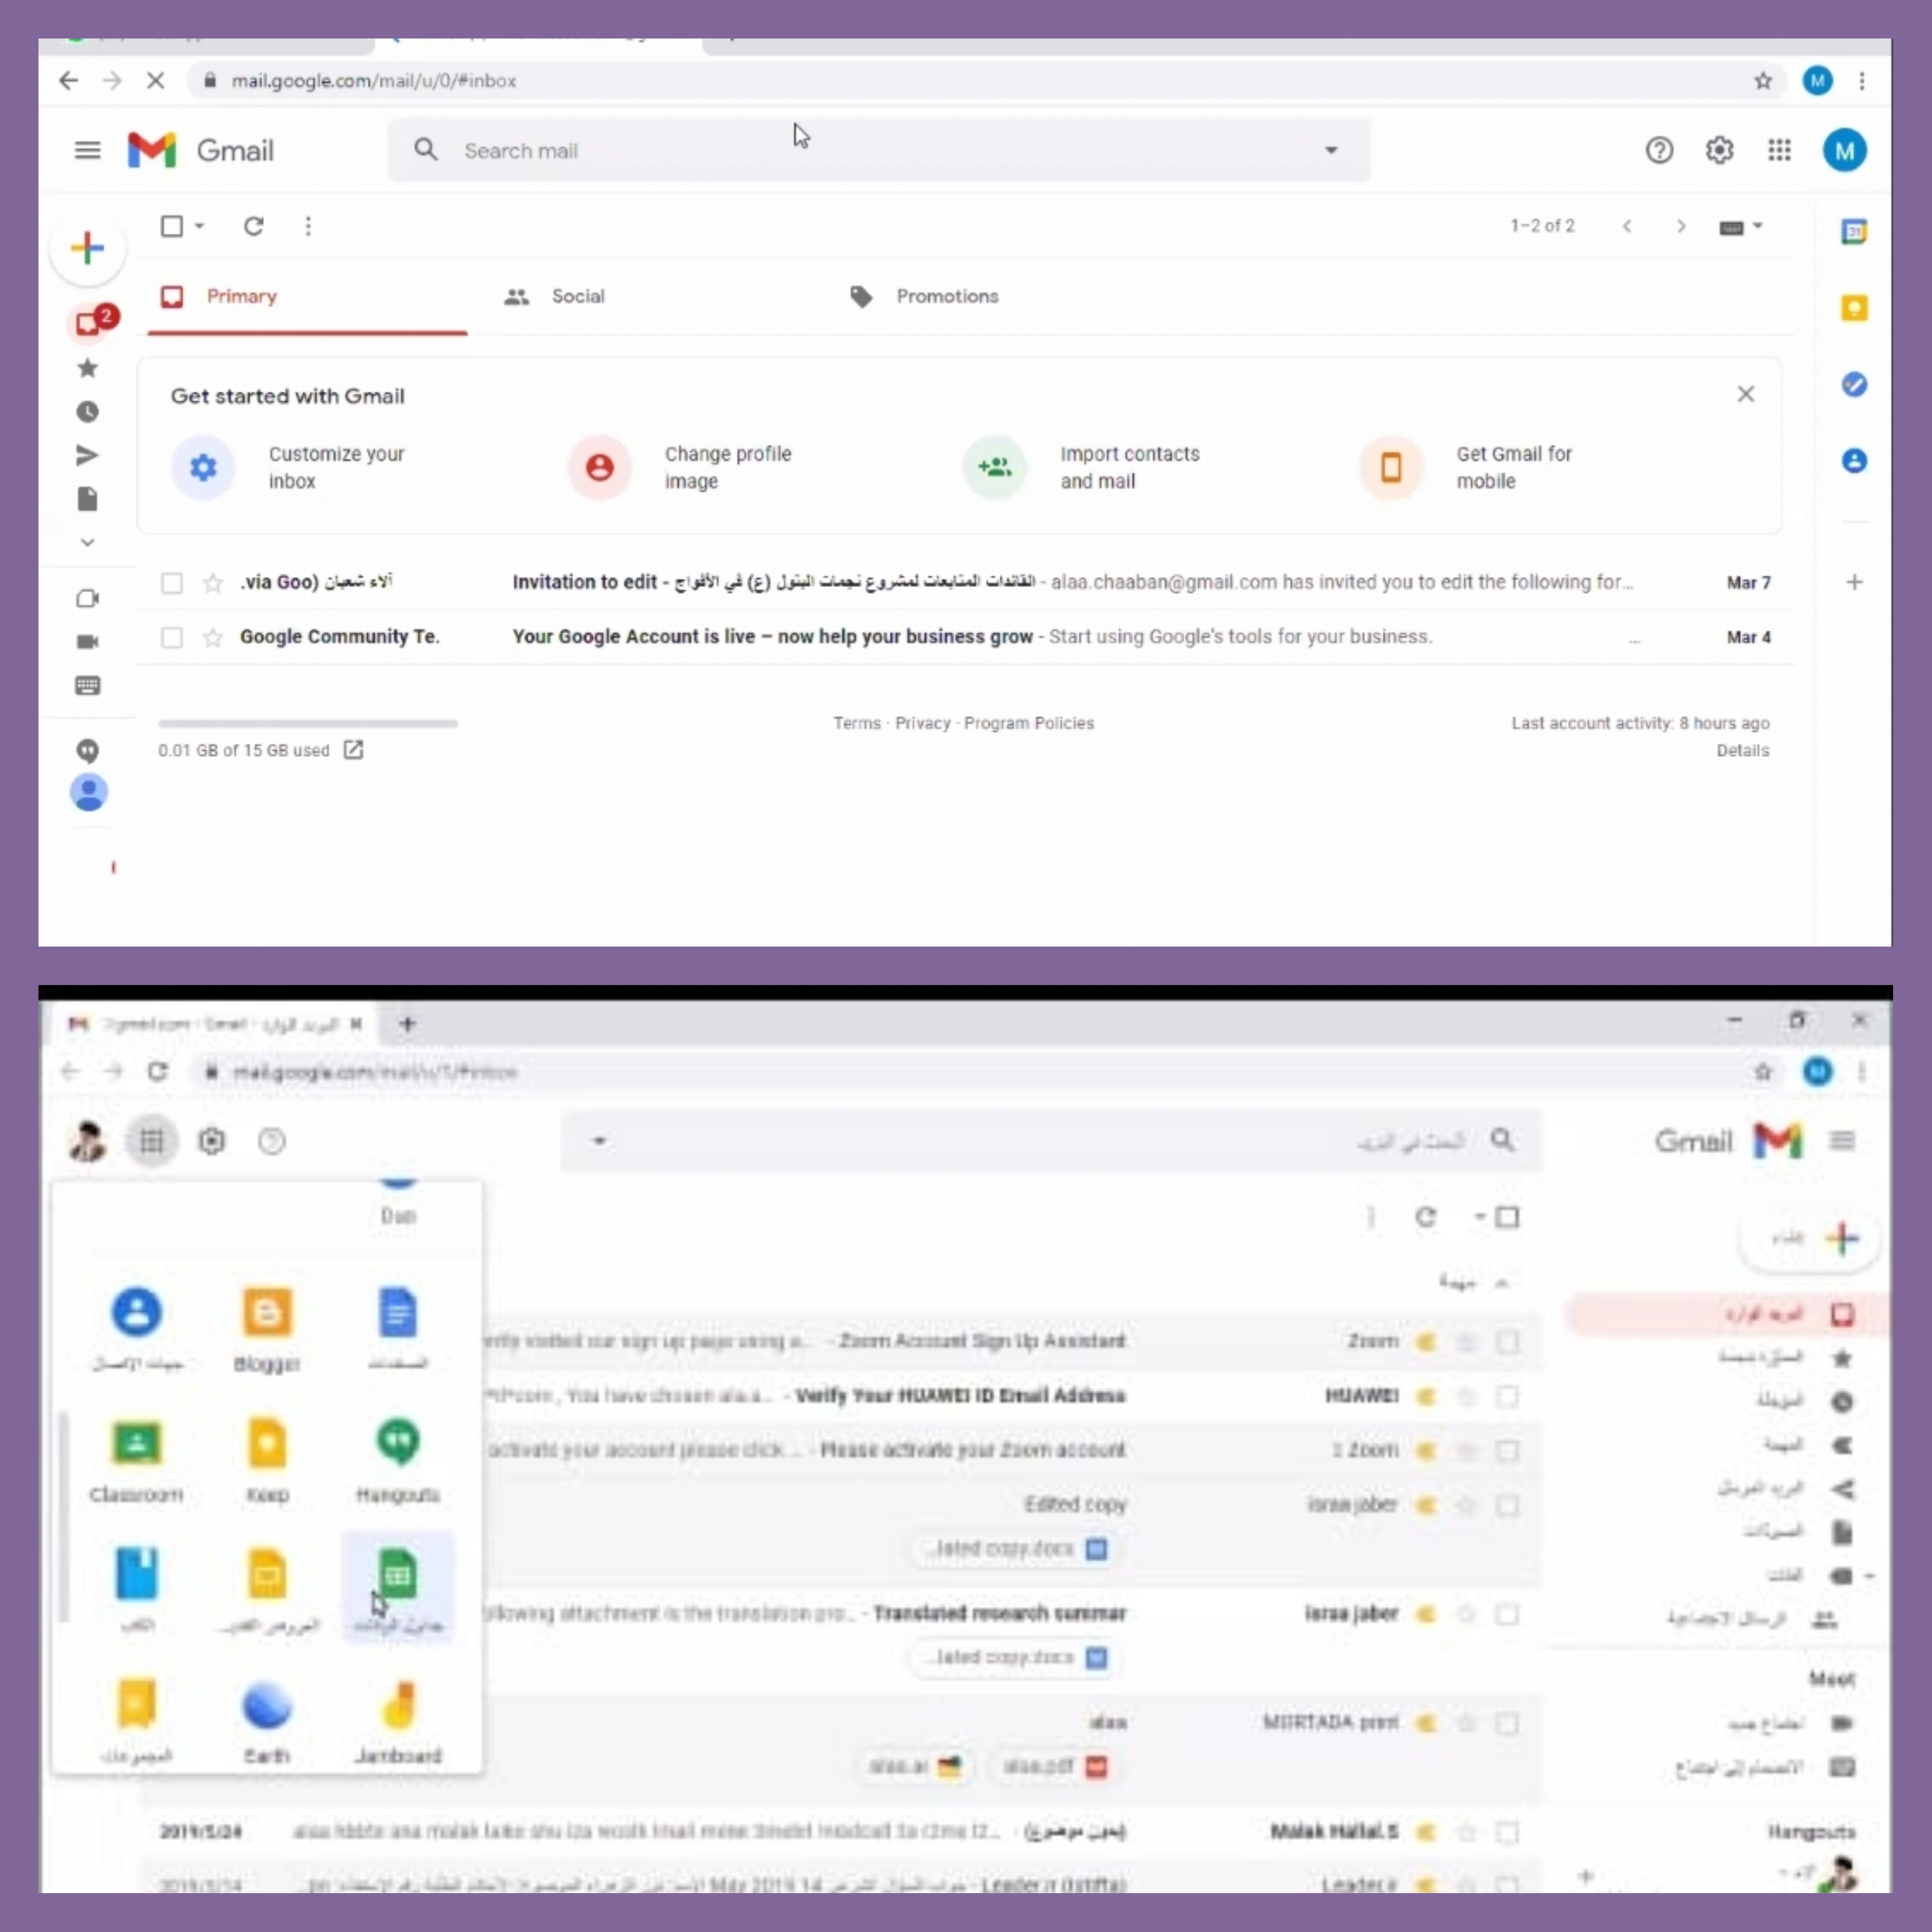Click the Support question mark icon
Image resolution: width=1932 pixels, height=1932 pixels.
[1659, 151]
